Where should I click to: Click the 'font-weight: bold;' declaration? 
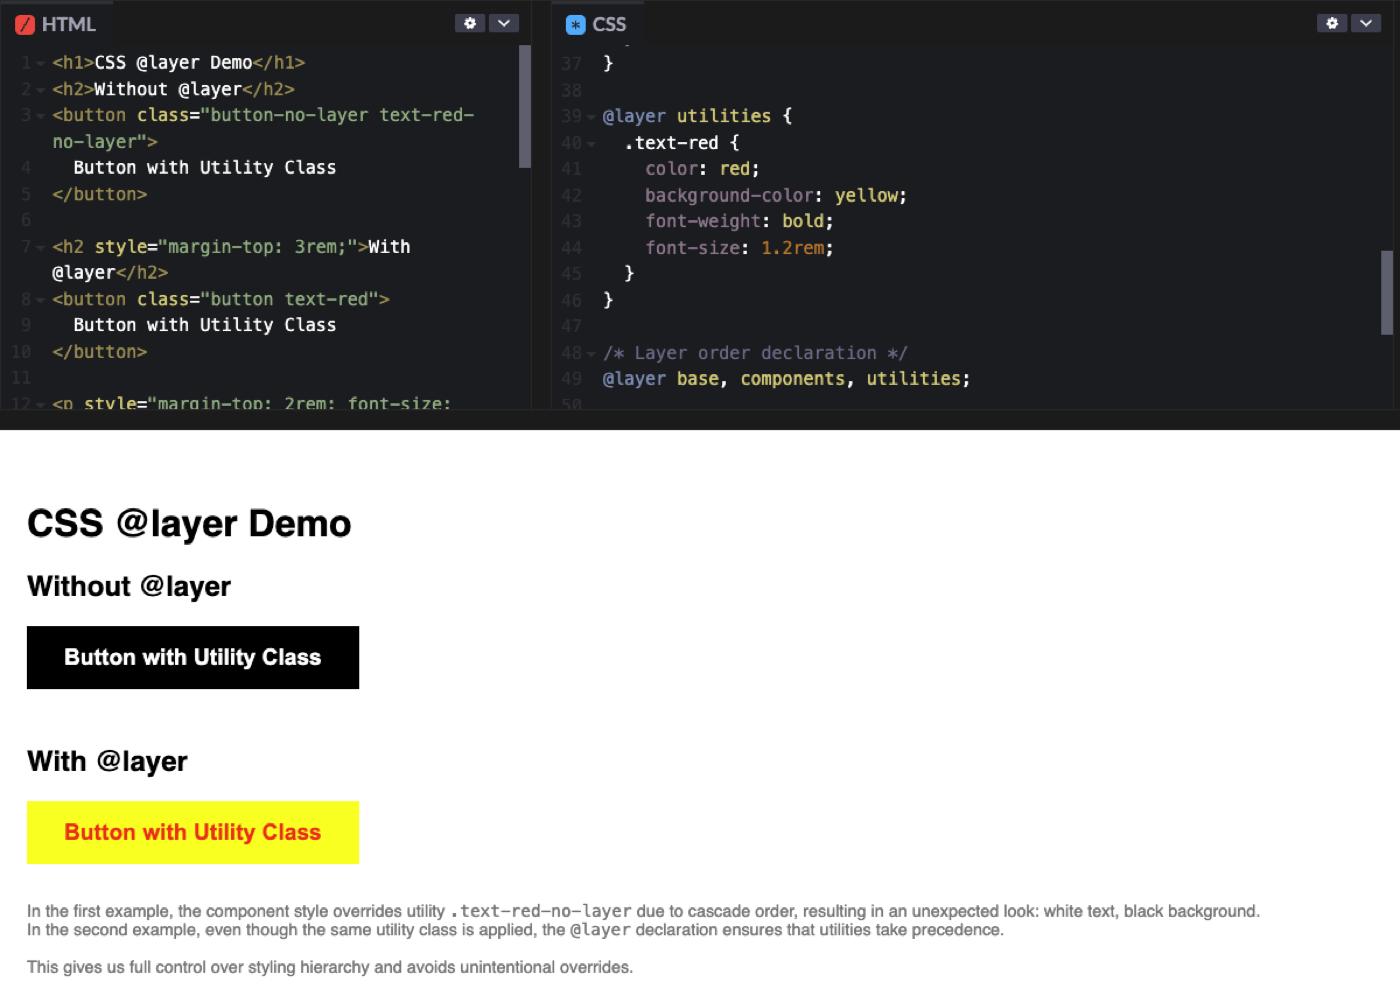coord(739,221)
